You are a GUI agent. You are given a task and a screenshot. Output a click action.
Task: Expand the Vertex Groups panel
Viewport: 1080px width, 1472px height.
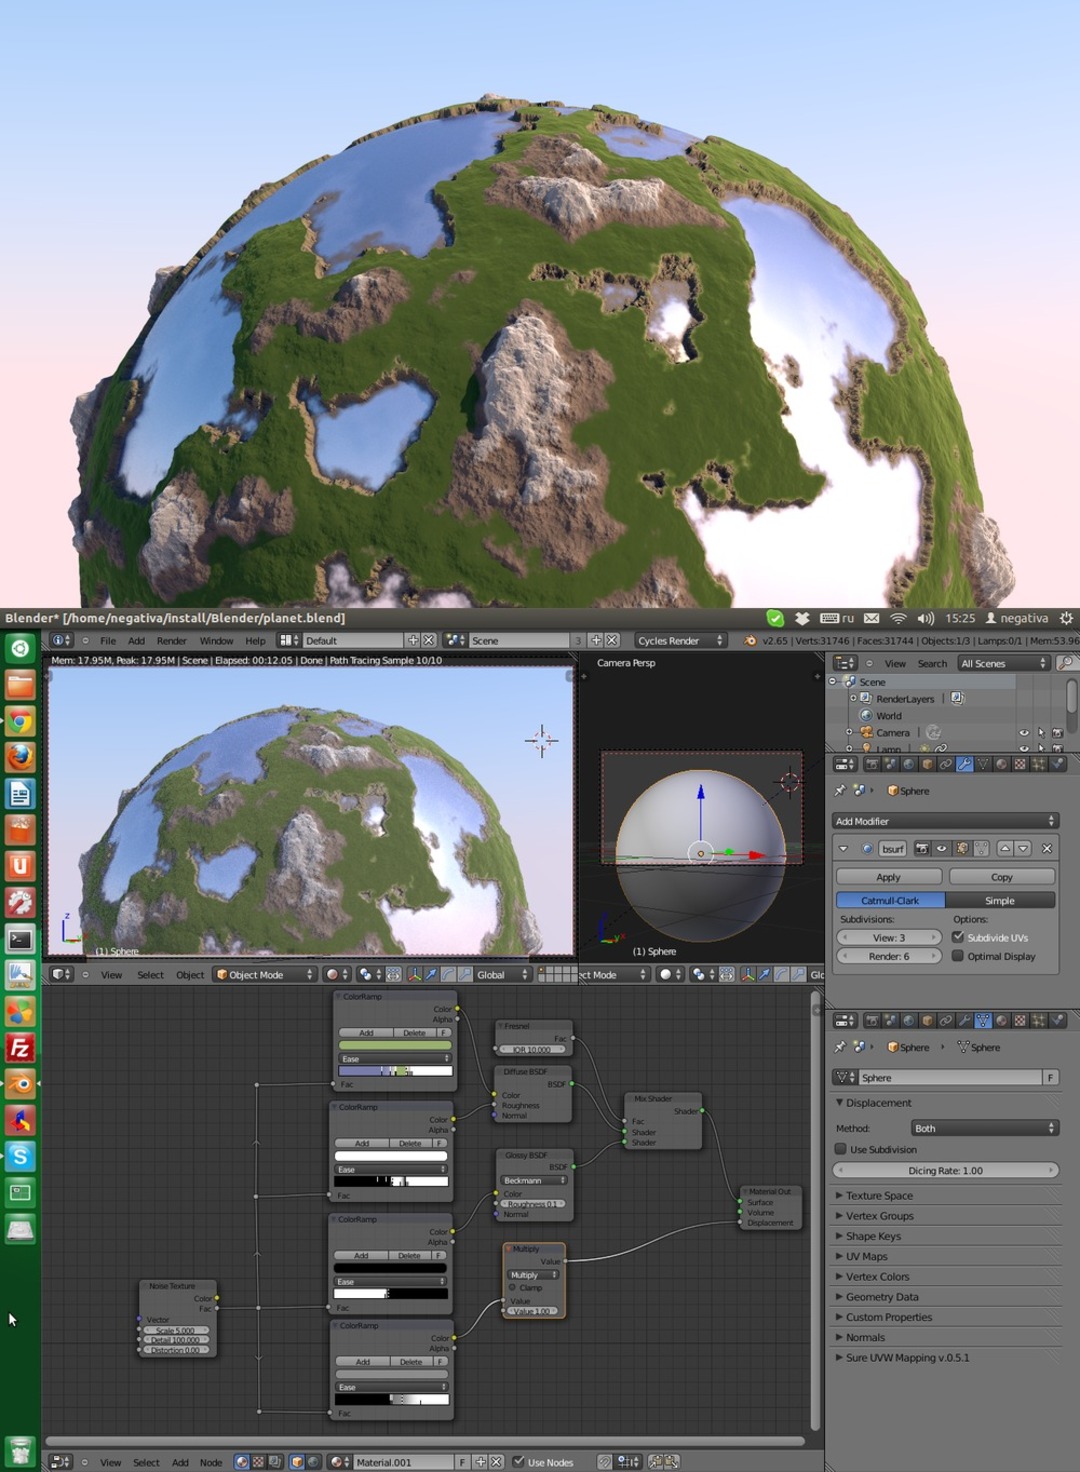coord(879,1216)
